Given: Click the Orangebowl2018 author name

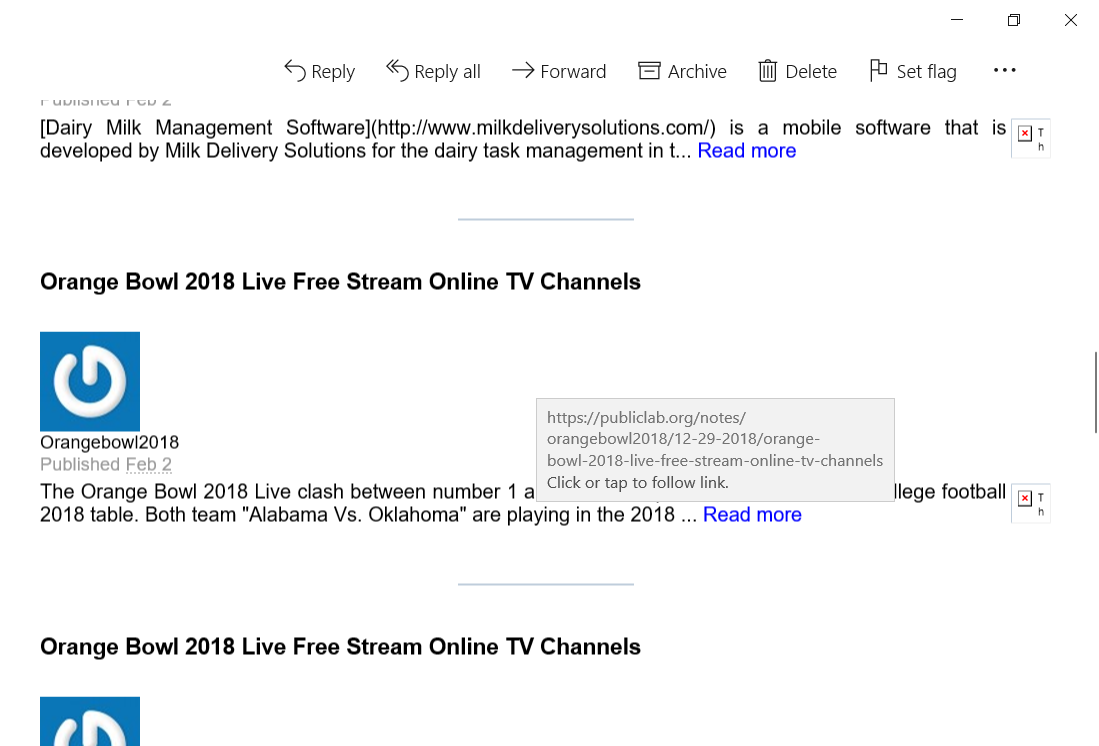Looking at the screenshot, I should click(x=109, y=442).
